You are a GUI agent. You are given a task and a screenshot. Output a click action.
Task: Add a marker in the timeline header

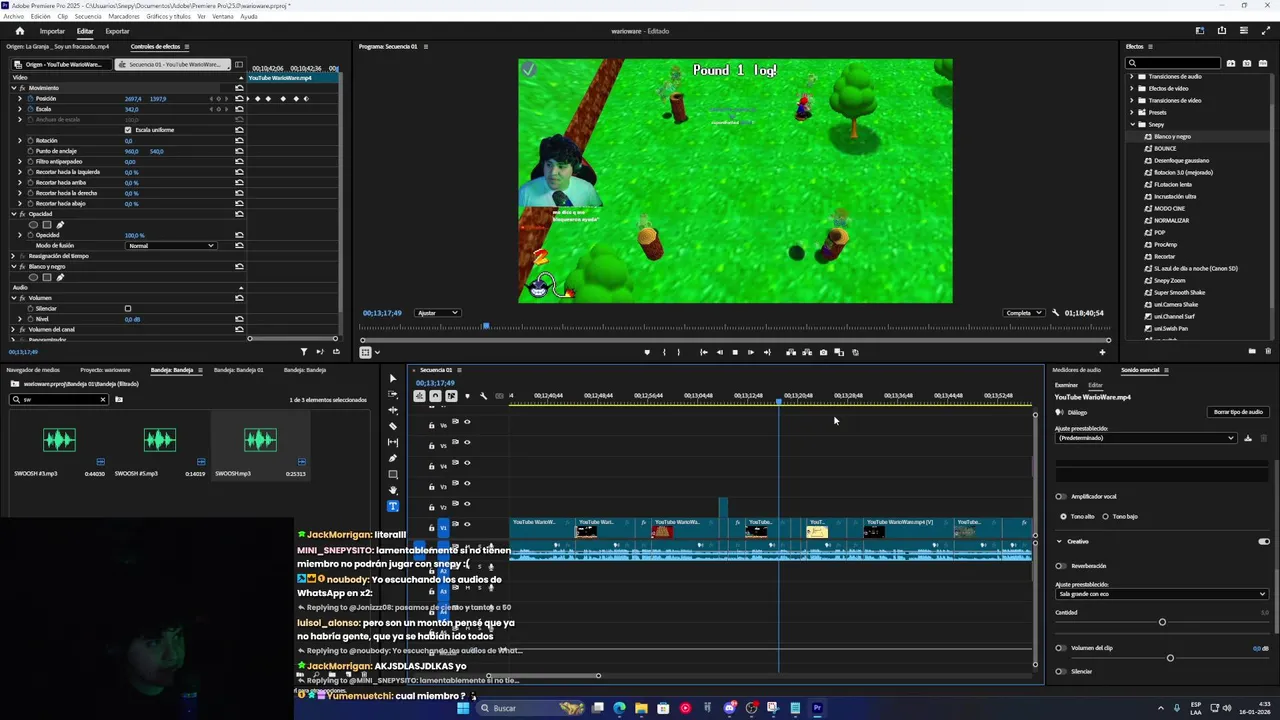pyautogui.click(x=467, y=396)
